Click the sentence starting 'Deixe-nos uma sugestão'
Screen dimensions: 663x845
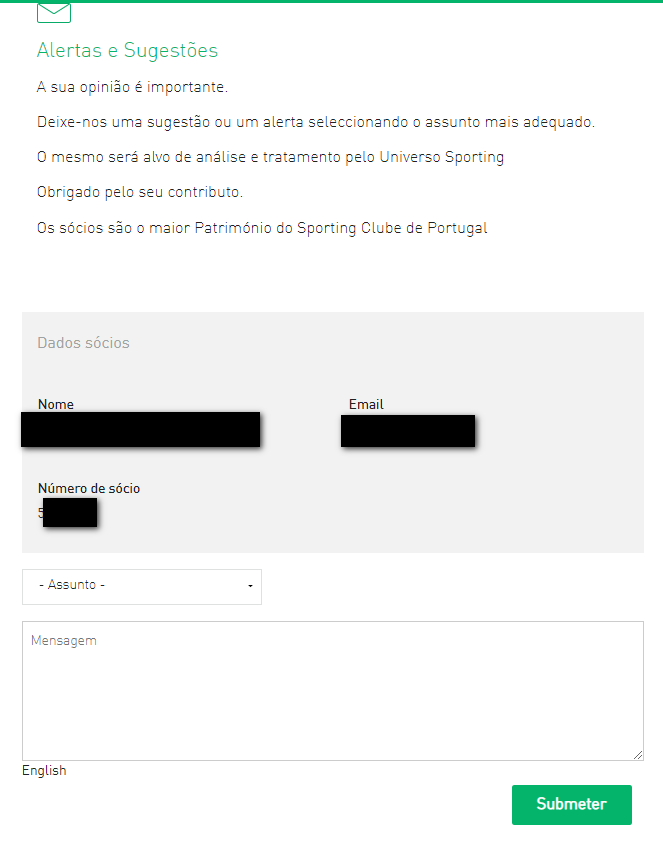(x=316, y=122)
